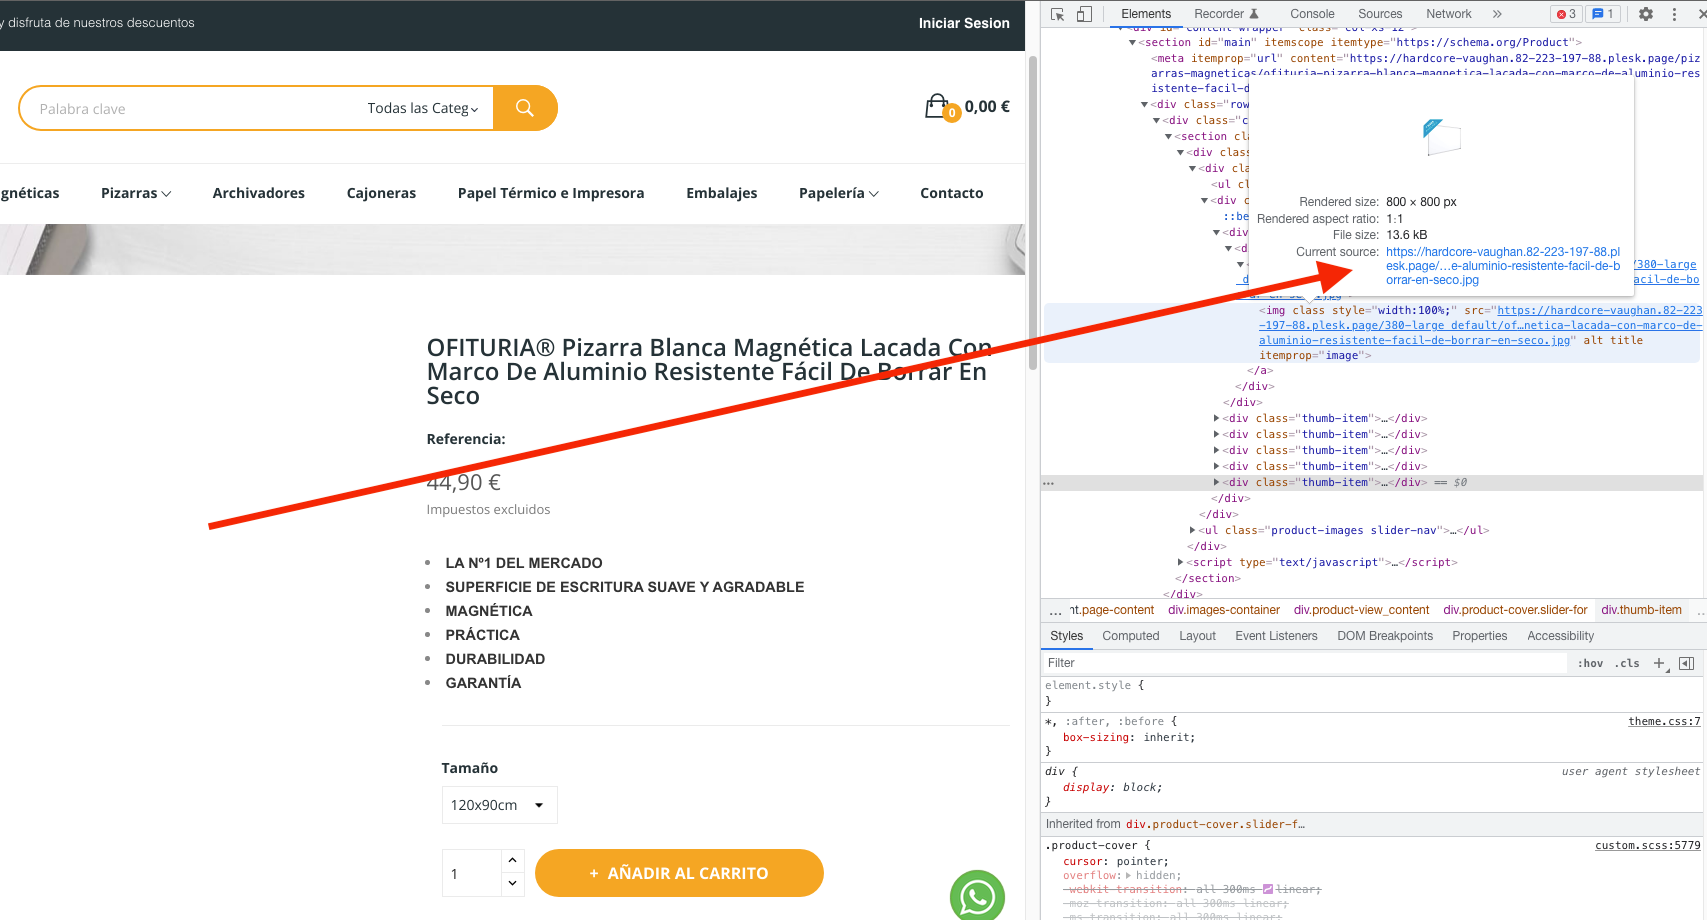
Task: Open the Accessibility tab
Action: click(x=1560, y=636)
